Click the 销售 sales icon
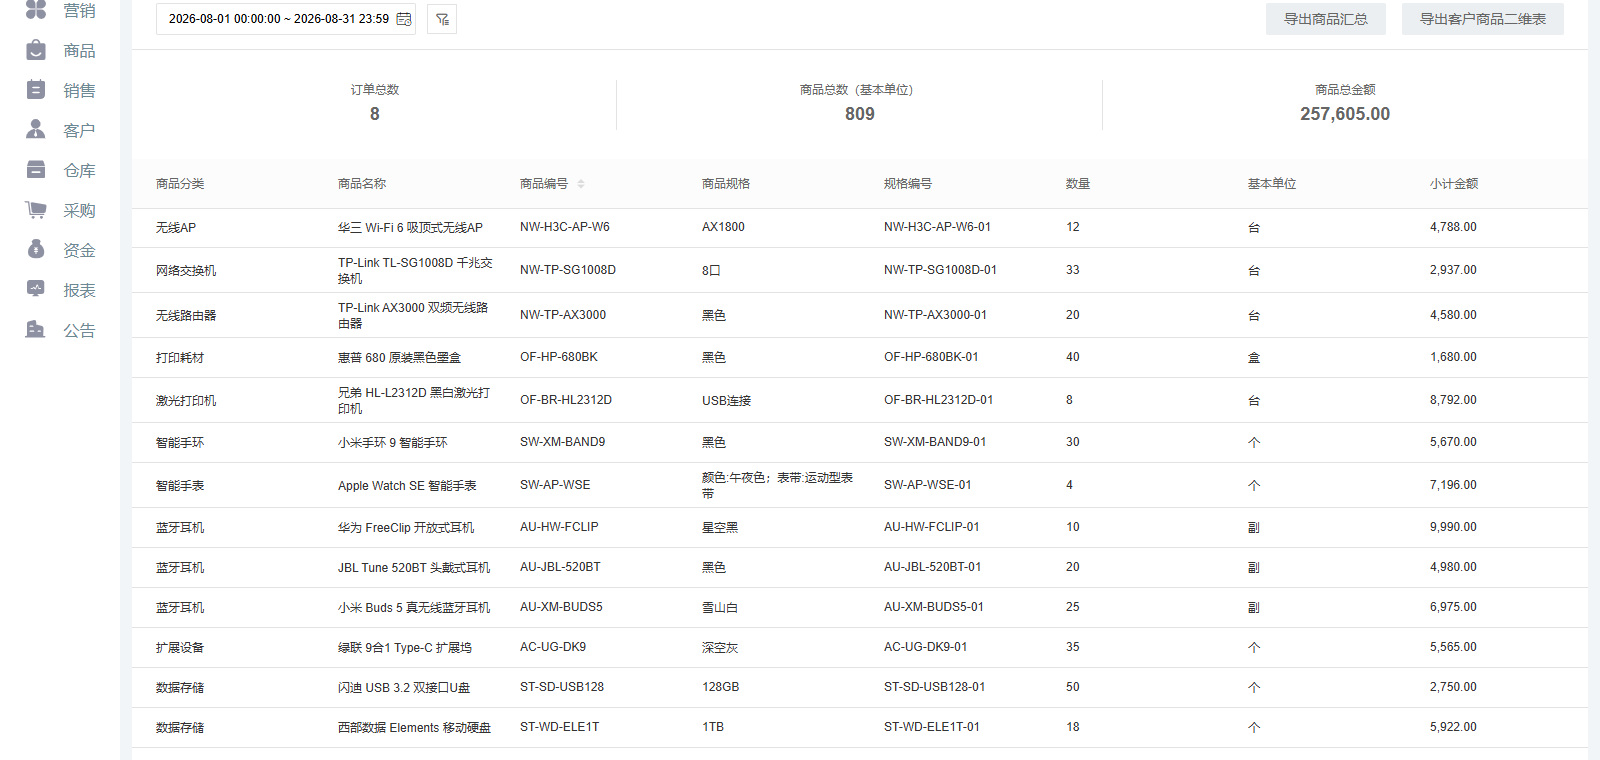 point(36,90)
